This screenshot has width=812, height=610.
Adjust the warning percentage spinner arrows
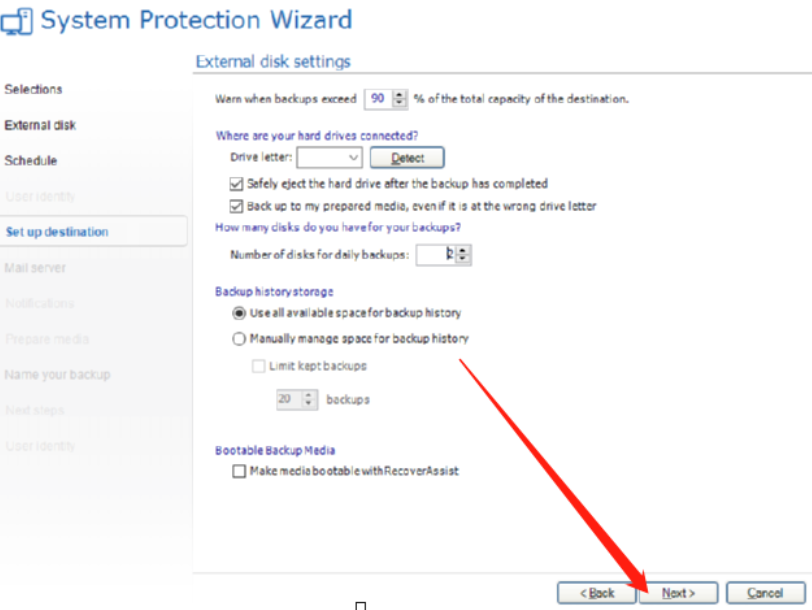(400, 99)
